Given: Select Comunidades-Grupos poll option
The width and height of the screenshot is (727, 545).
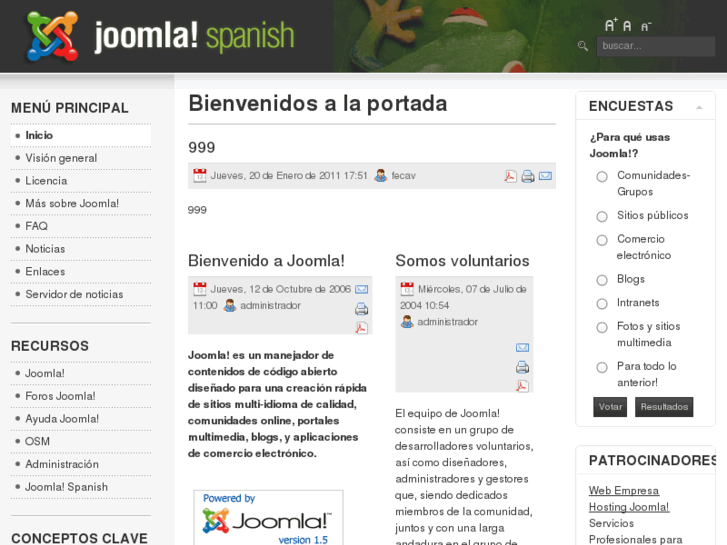Looking at the screenshot, I should (602, 177).
